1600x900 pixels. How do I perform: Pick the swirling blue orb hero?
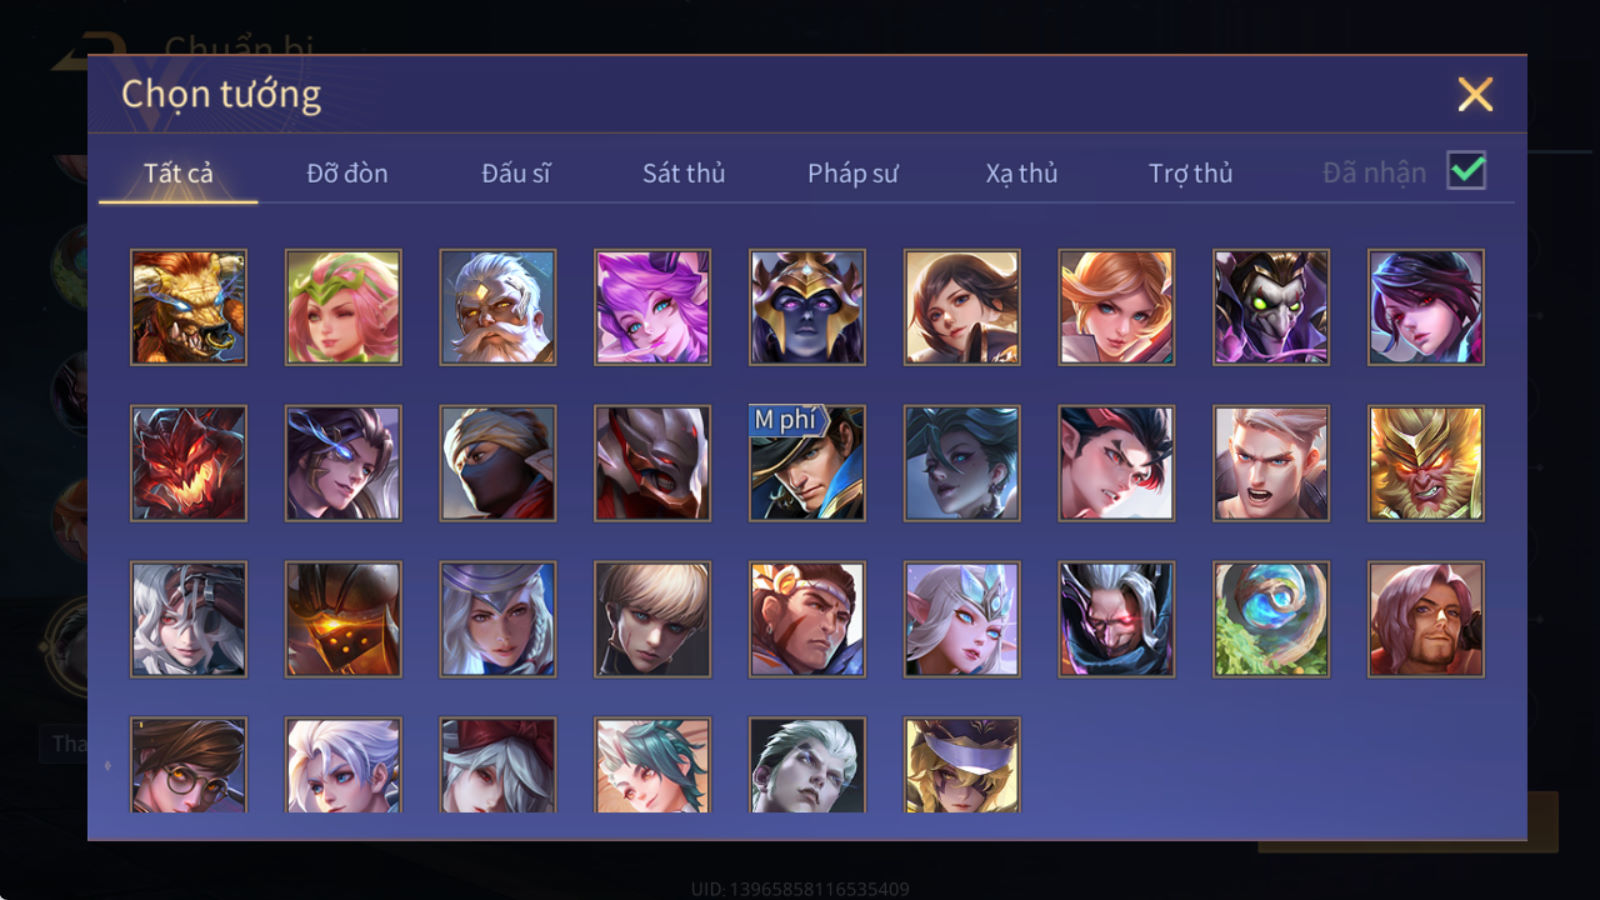(x=1271, y=619)
